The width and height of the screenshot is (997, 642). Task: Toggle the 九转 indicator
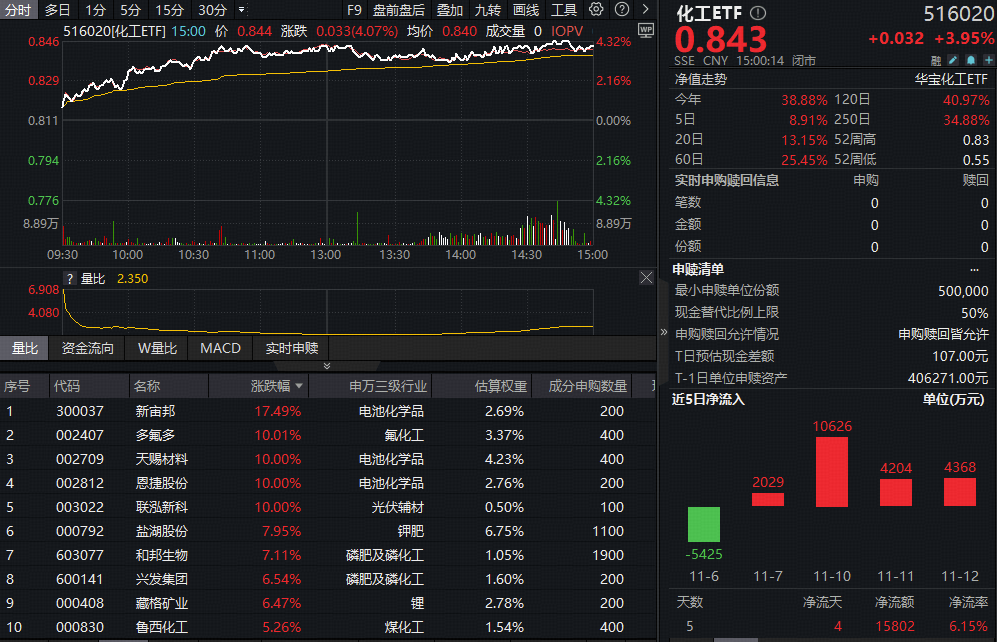(487, 10)
